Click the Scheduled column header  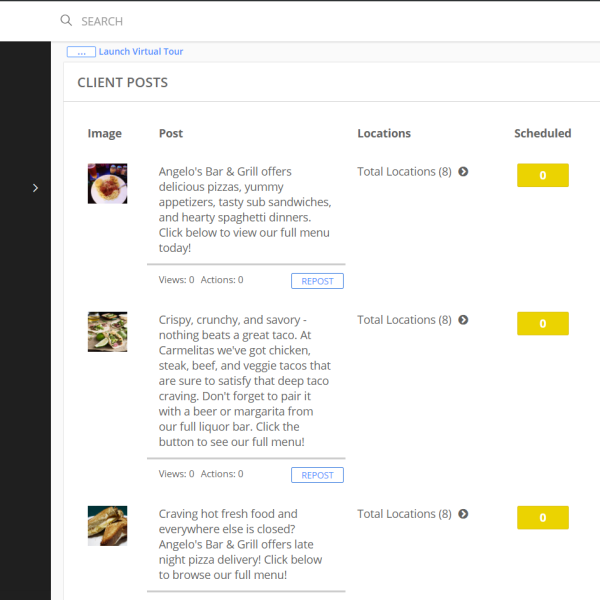(543, 133)
